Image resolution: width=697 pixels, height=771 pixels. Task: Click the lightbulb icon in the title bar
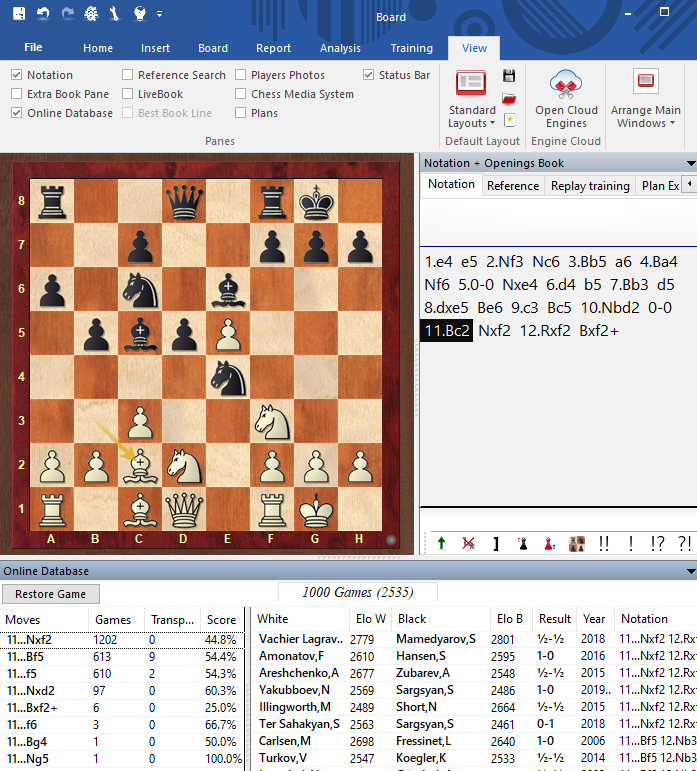click(140, 14)
